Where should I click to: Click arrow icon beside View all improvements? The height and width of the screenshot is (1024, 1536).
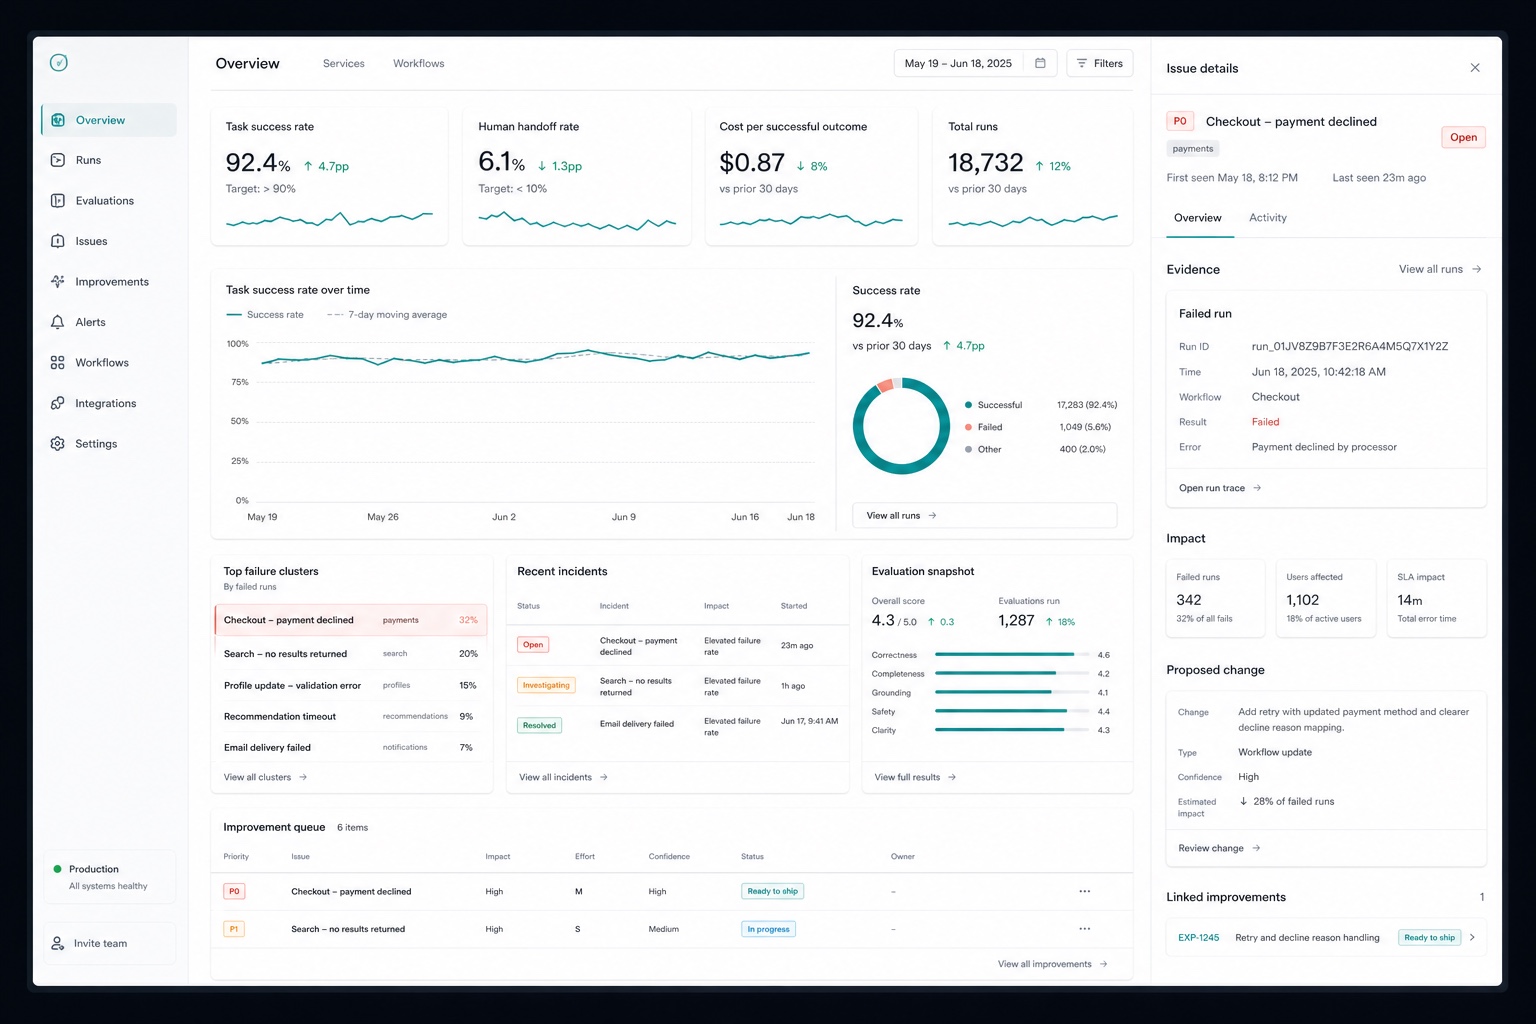tap(1103, 964)
